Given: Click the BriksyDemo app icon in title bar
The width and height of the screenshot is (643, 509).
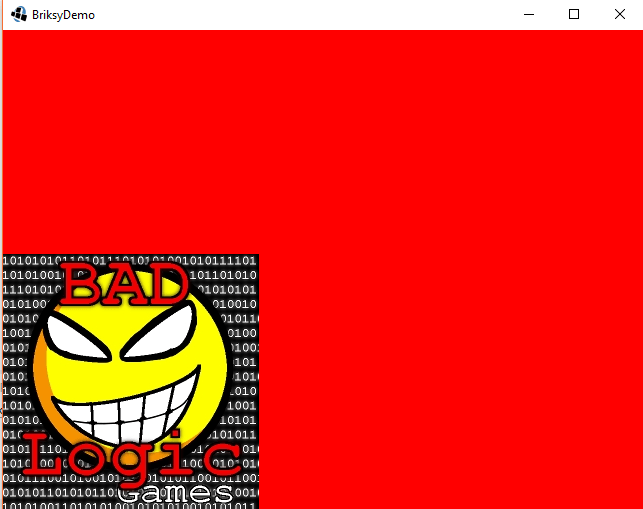Looking at the screenshot, I should pos(19,14).
